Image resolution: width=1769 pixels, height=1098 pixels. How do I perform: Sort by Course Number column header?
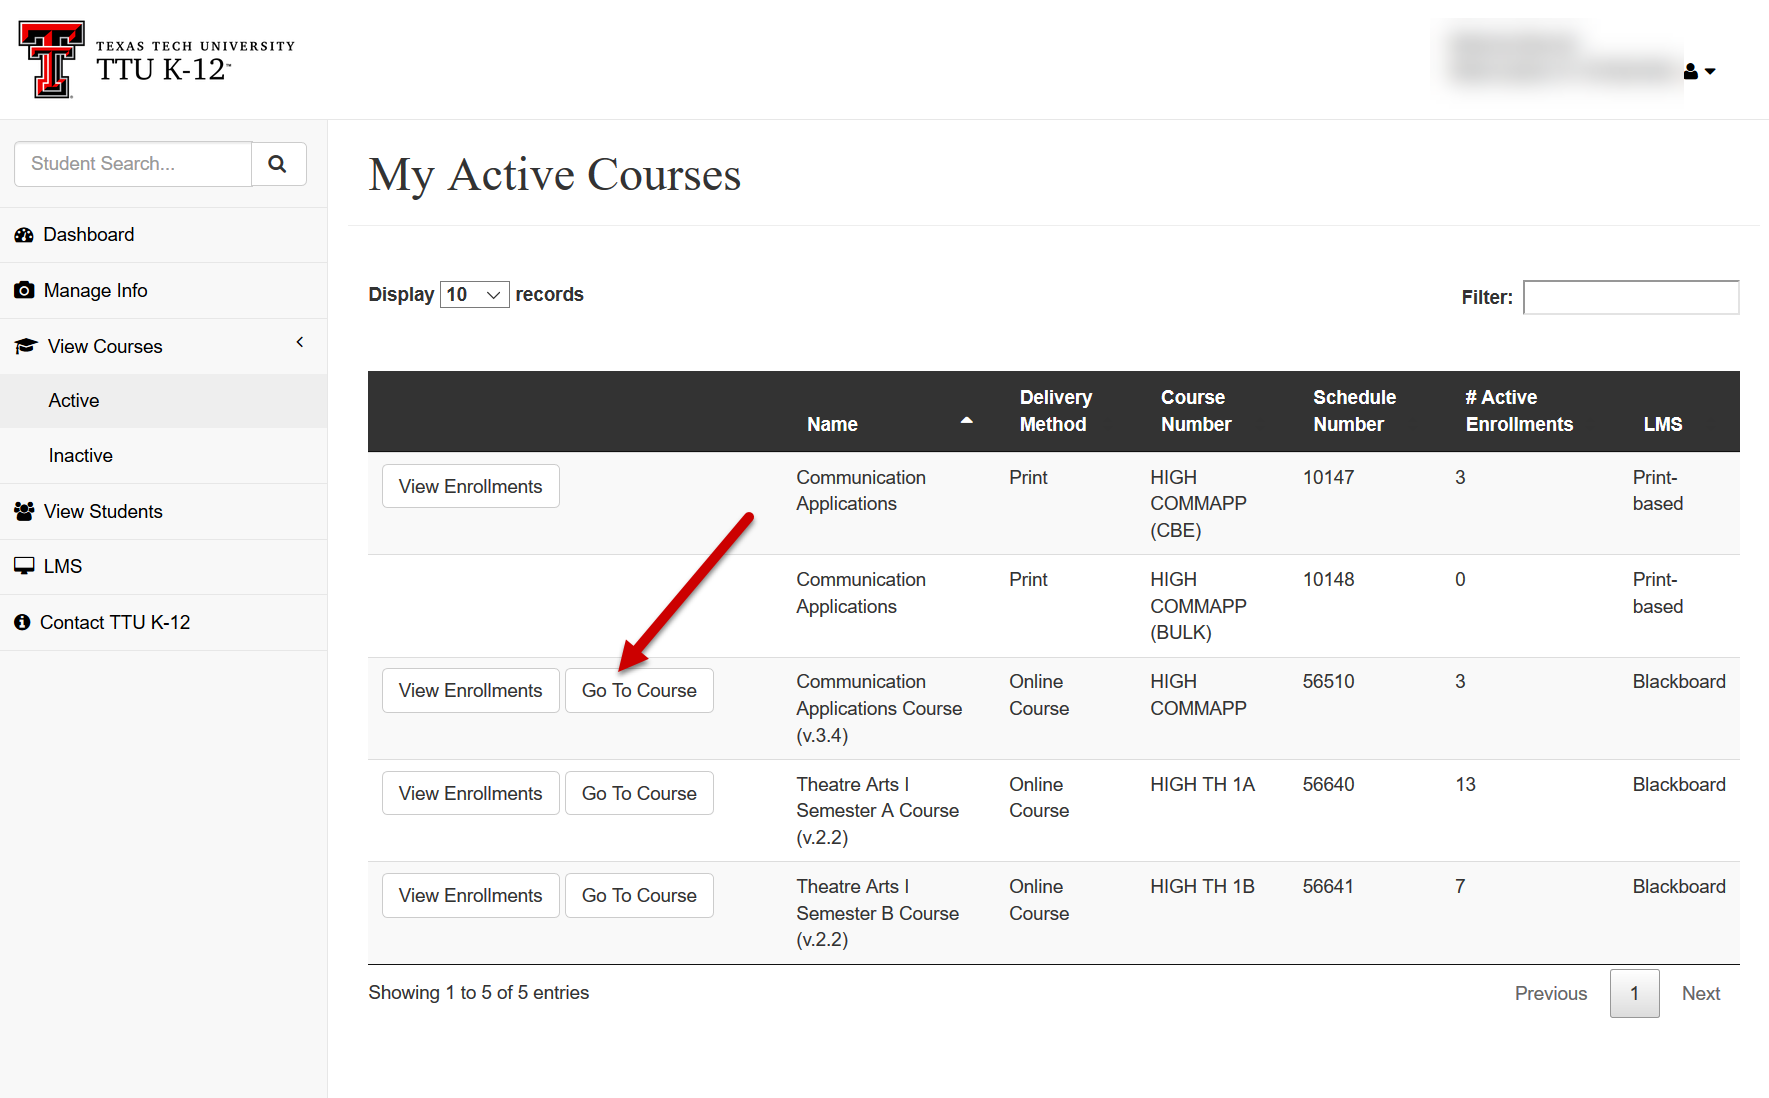(1196, 411)
